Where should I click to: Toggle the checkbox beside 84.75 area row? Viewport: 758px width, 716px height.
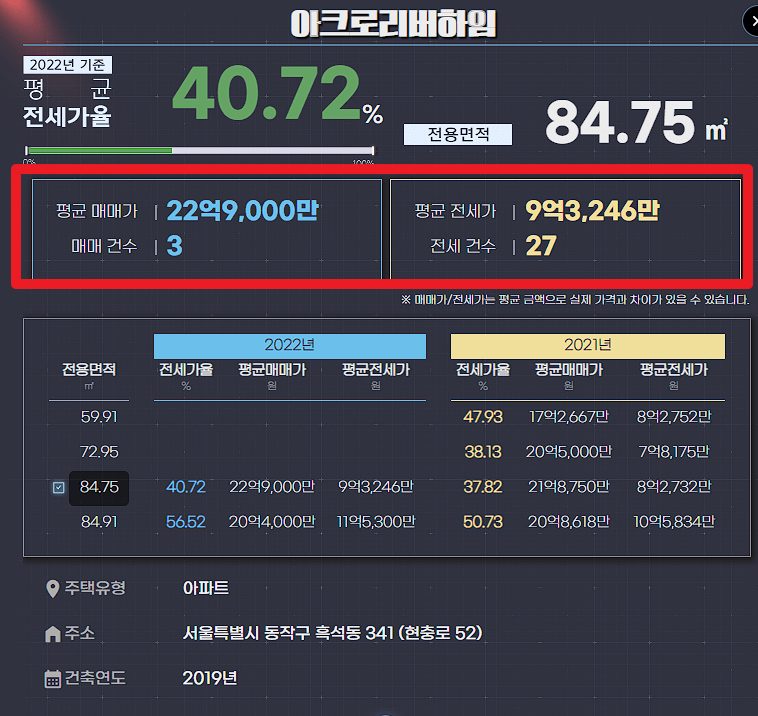pos(58,487)
